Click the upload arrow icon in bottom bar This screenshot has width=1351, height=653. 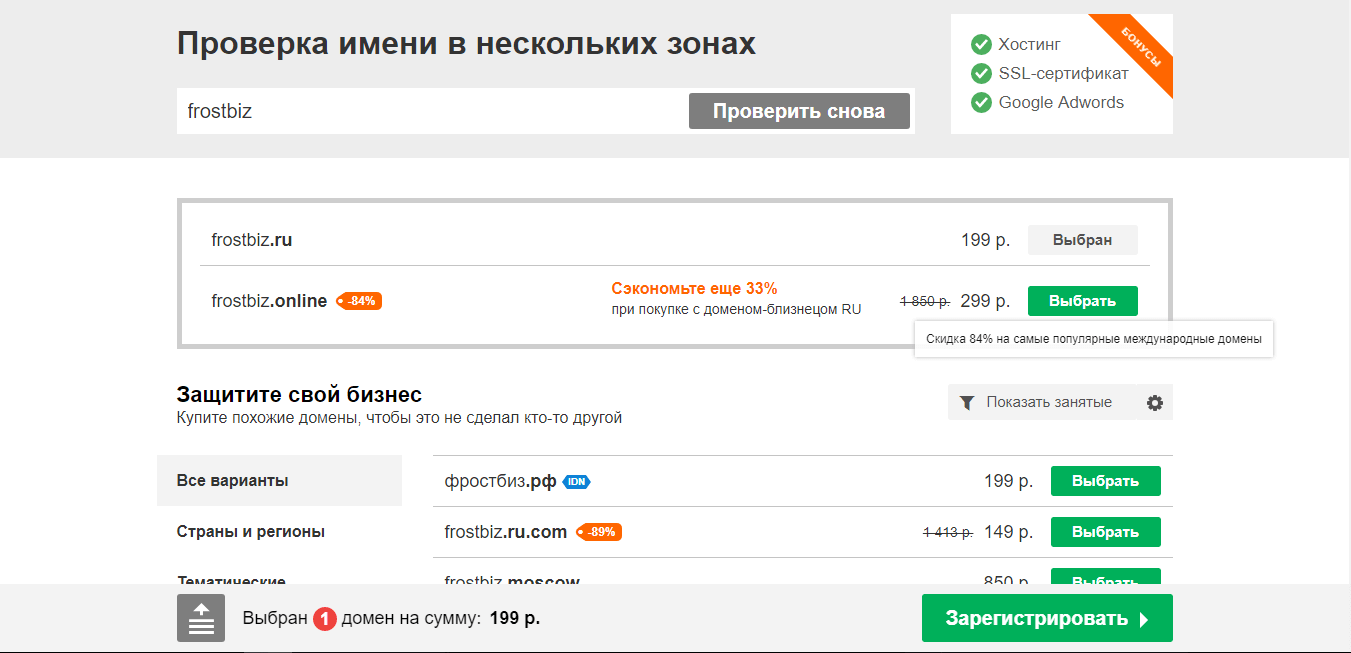[201, 618]
